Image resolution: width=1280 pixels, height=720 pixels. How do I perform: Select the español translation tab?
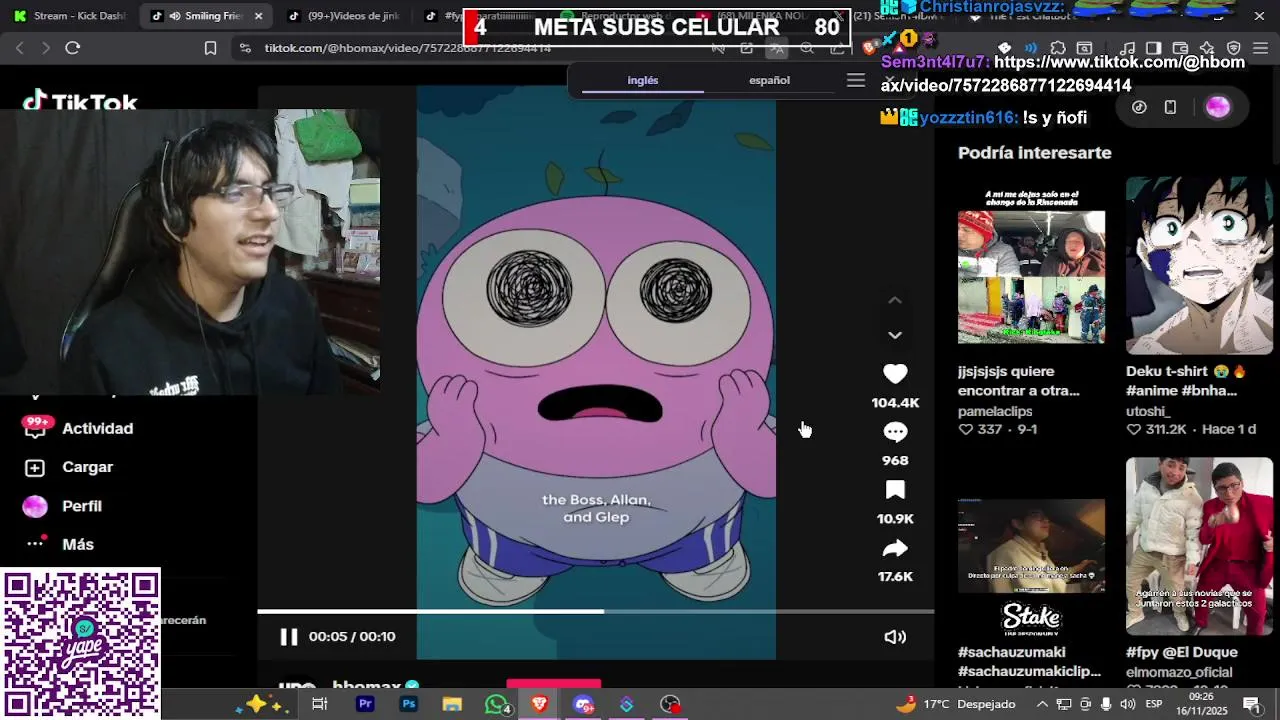click(769, 80)
